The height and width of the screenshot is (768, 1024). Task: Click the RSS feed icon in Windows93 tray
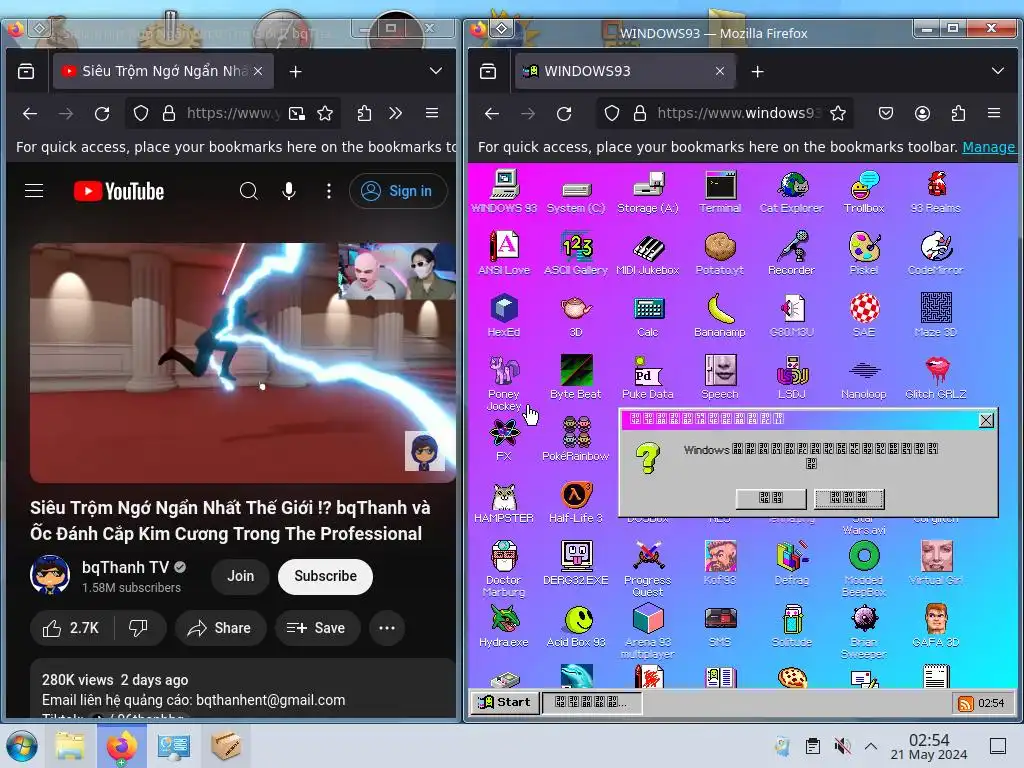965,703
